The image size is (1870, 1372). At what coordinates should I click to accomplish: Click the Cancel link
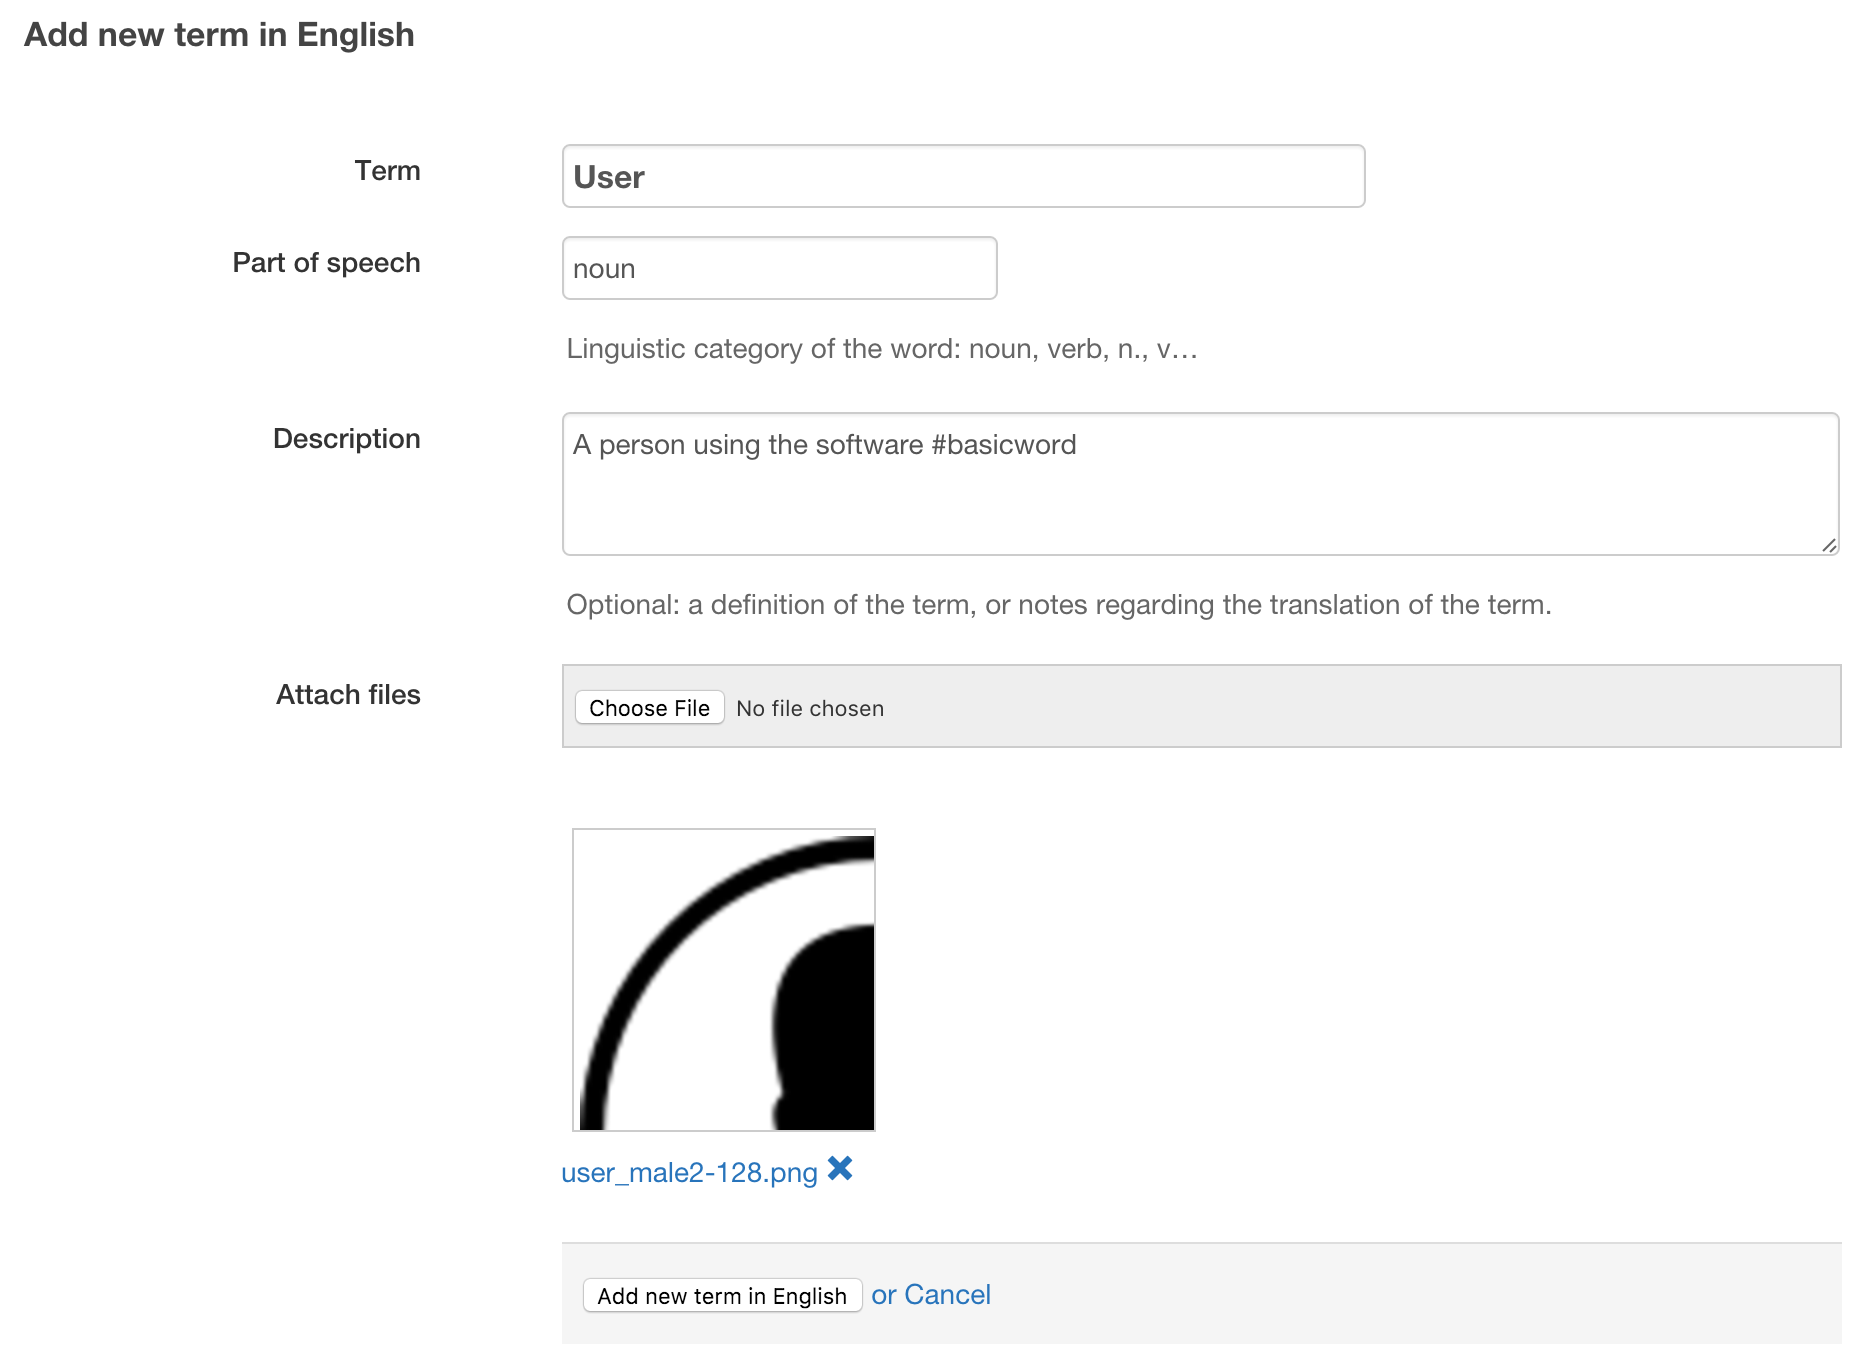[x=946, y=1295]
